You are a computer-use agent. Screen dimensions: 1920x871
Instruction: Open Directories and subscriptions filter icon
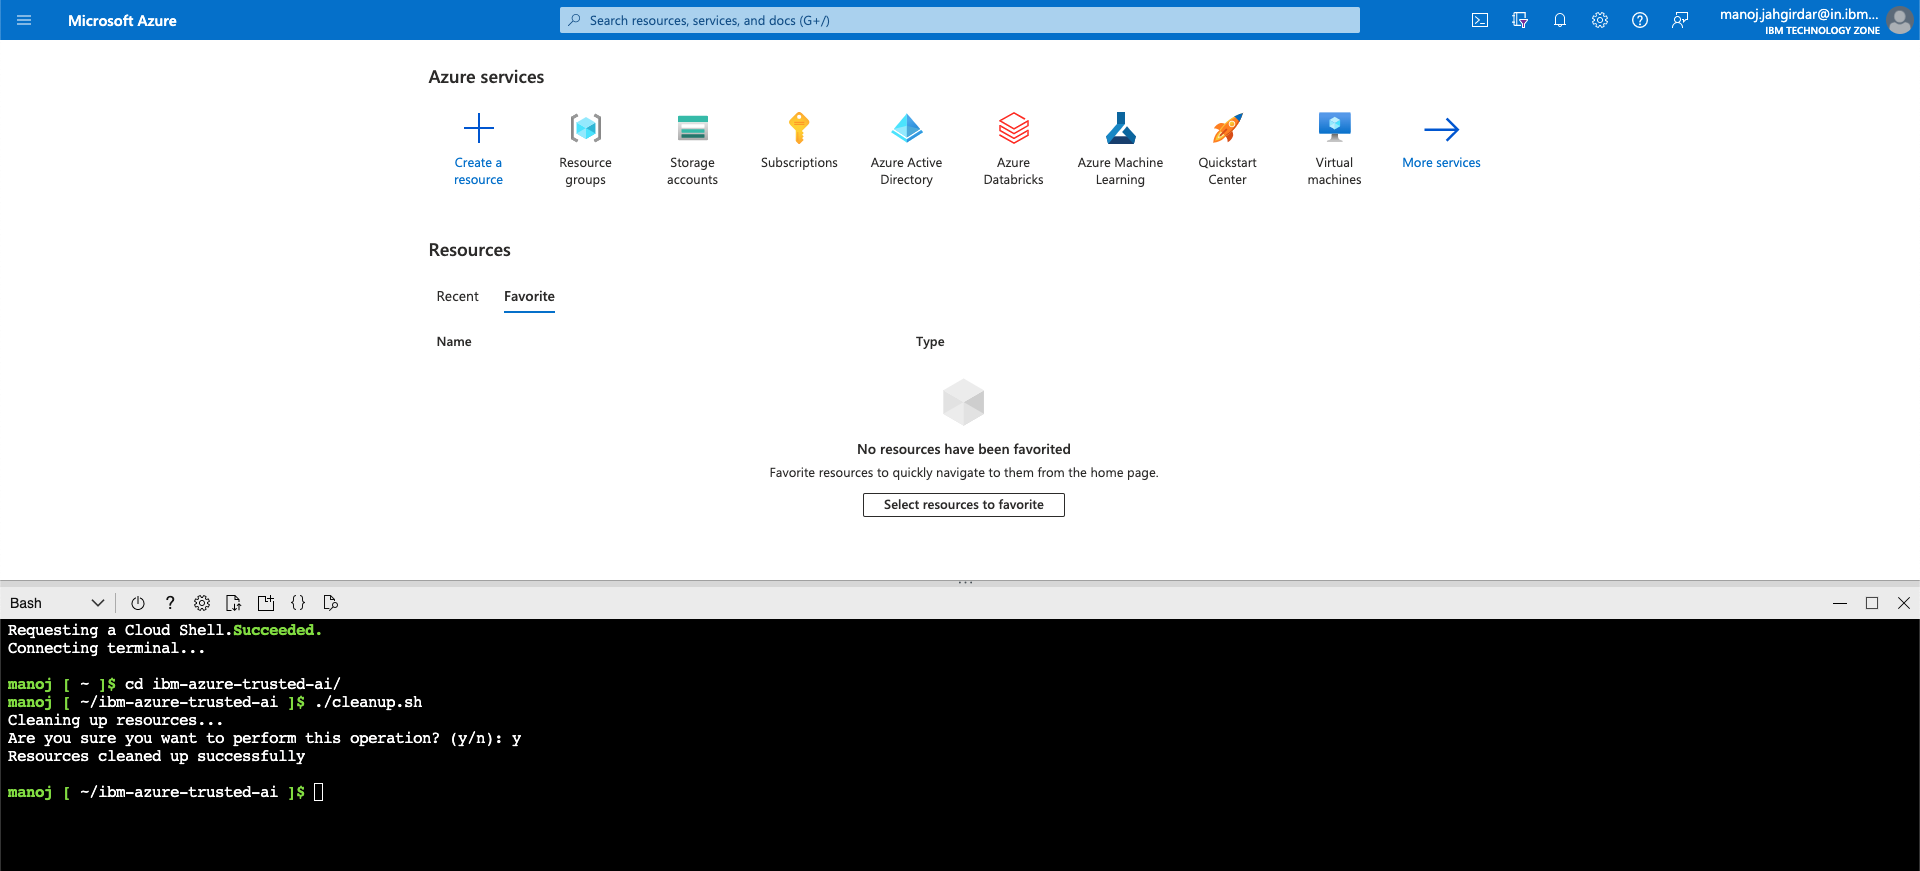[1520, 20]
